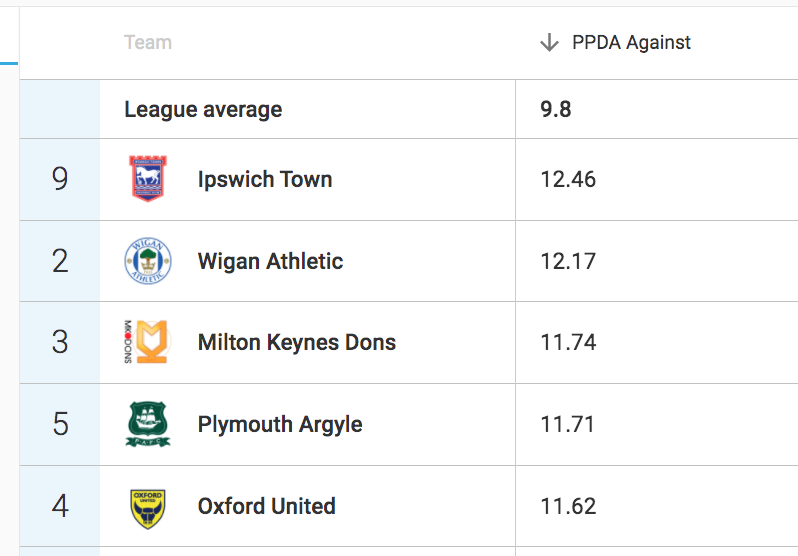This screenshot has width=798, height=556.
Task: Sort table by Team column header
Action: coord(148,42)
